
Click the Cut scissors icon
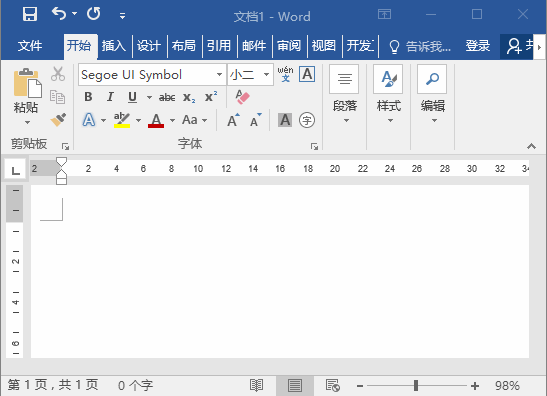pyautogui.click(x=58, y=74)
